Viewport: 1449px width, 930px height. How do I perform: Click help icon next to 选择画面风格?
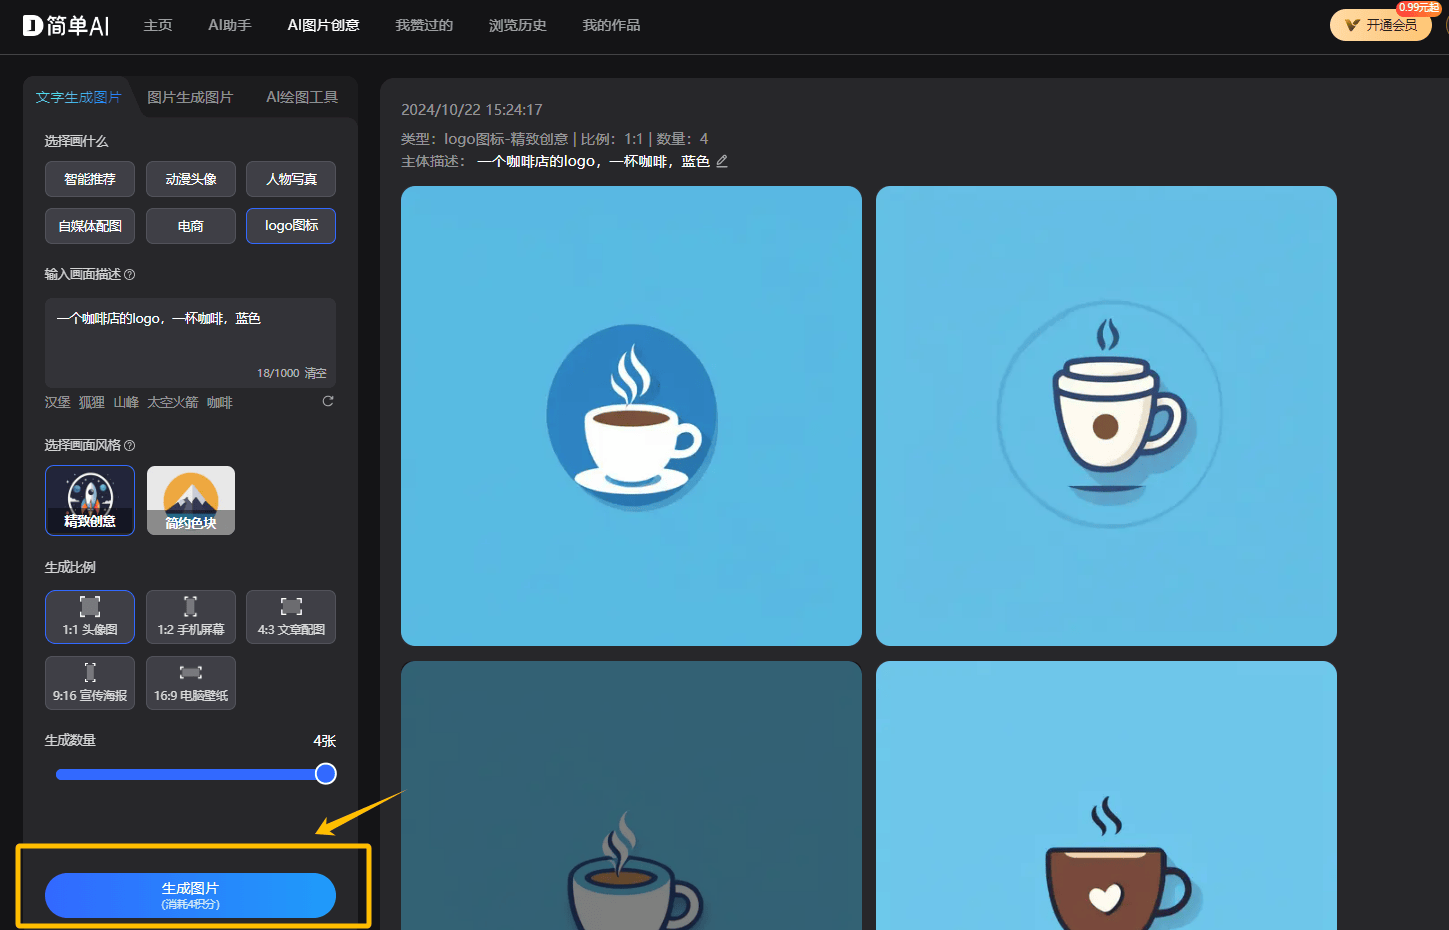[130, 446]
